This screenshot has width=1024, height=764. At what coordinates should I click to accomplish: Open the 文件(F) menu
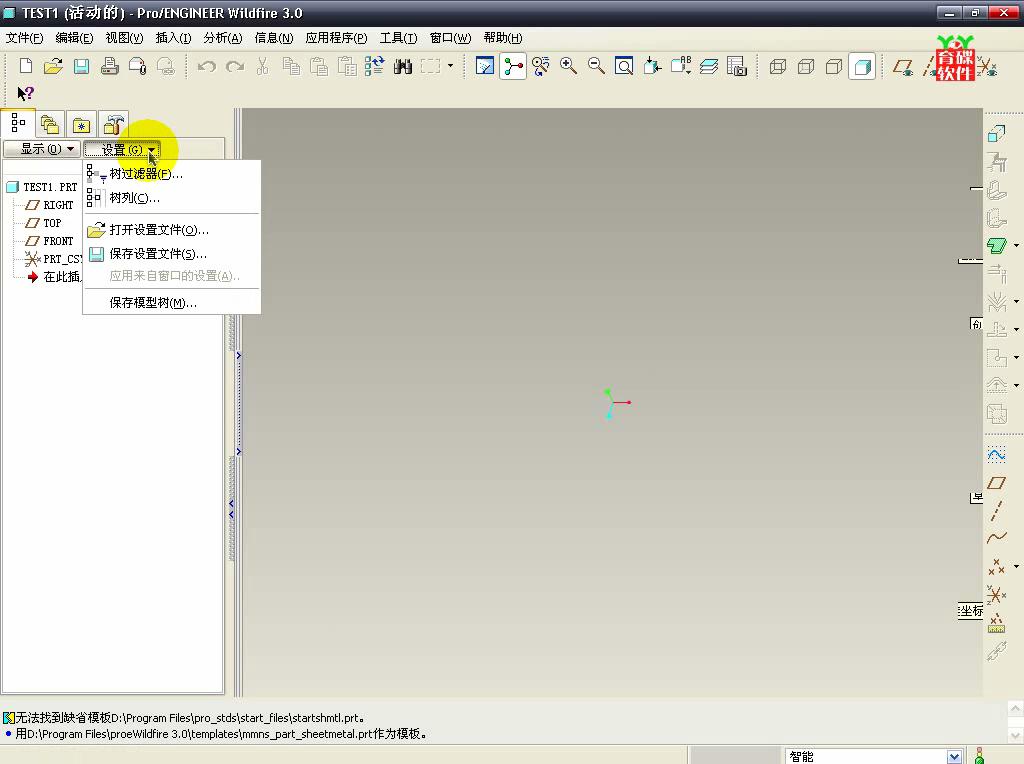pyautogui.click(x=25, y=38)
